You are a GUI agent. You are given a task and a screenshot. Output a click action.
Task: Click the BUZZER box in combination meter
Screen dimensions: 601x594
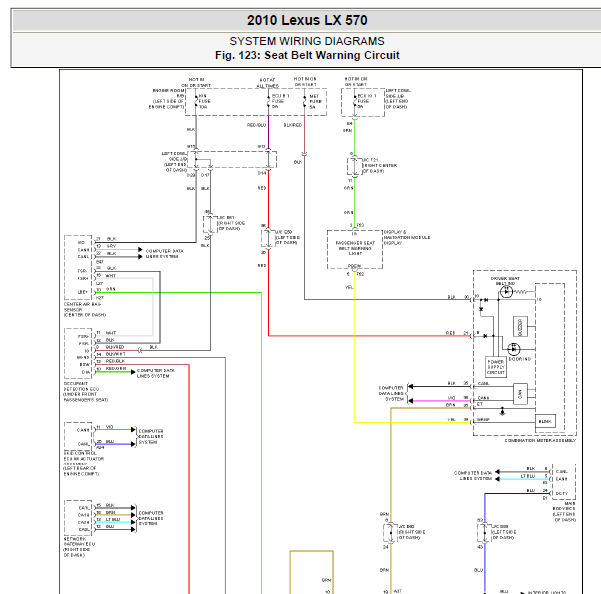(520, 327)
